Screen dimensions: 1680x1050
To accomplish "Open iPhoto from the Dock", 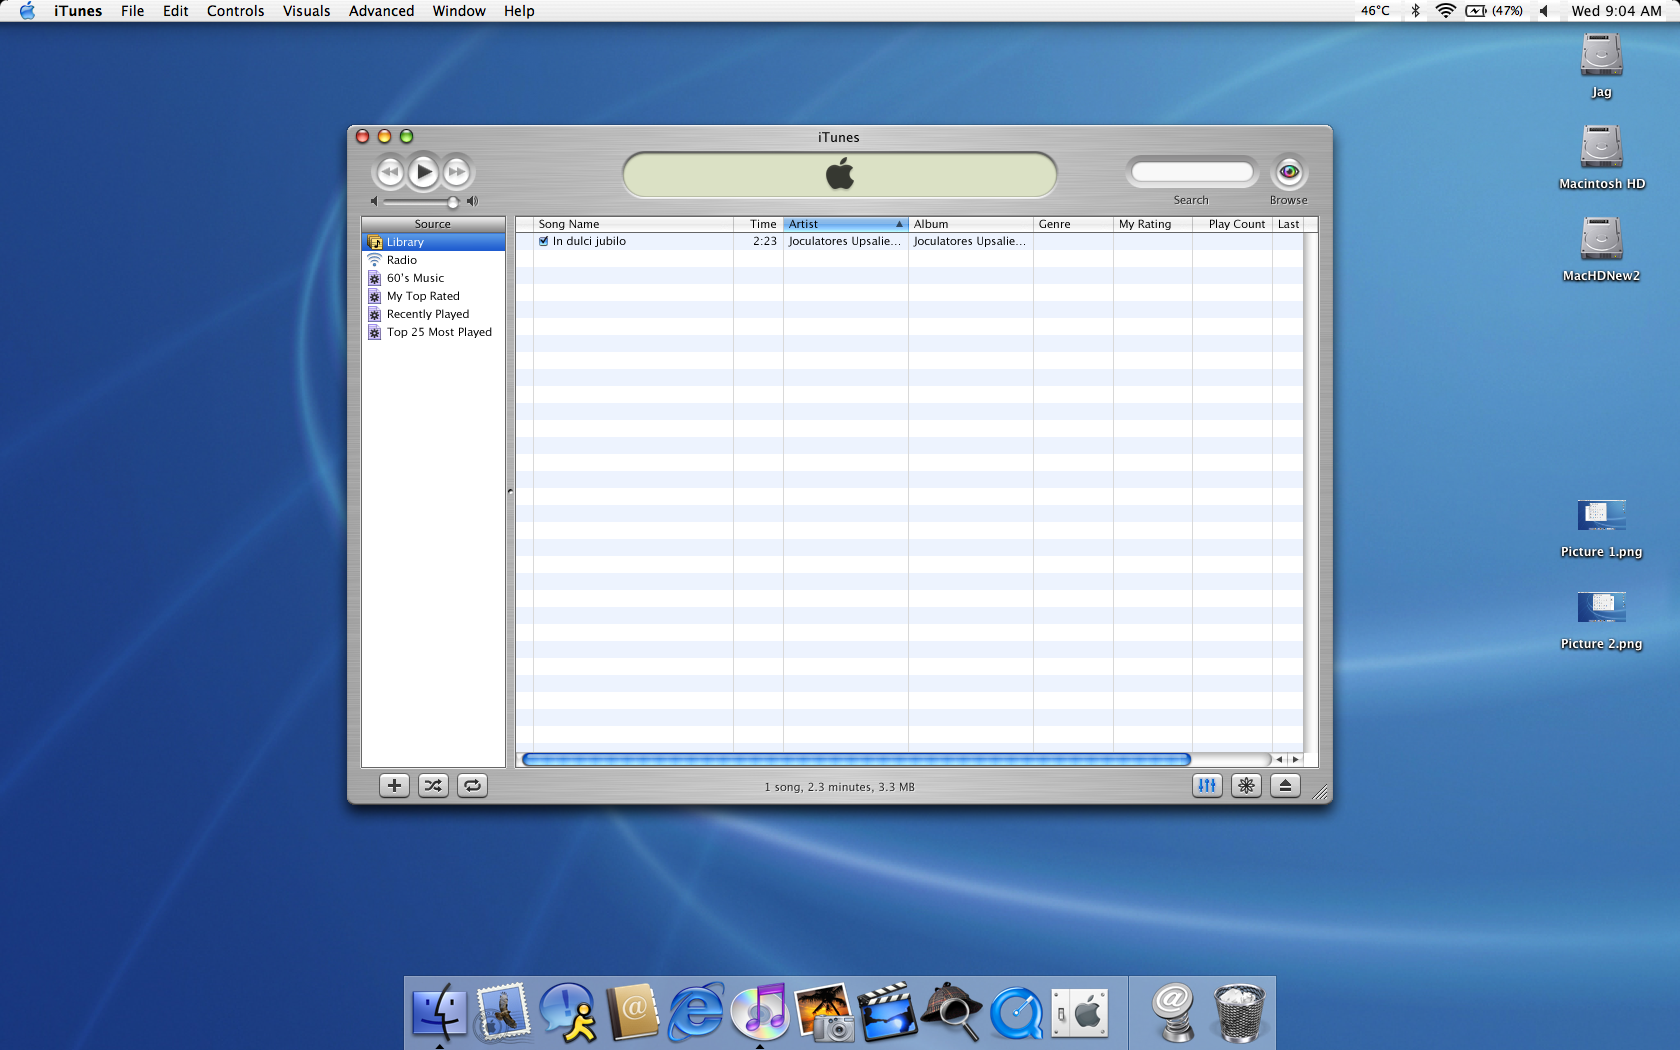I will point(825,1012).
